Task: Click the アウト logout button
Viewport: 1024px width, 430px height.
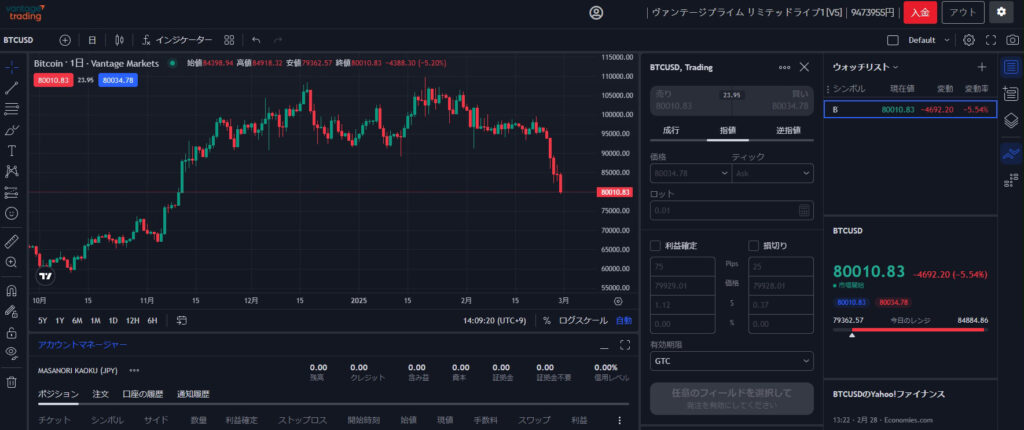Action: [x=963, y=12]
